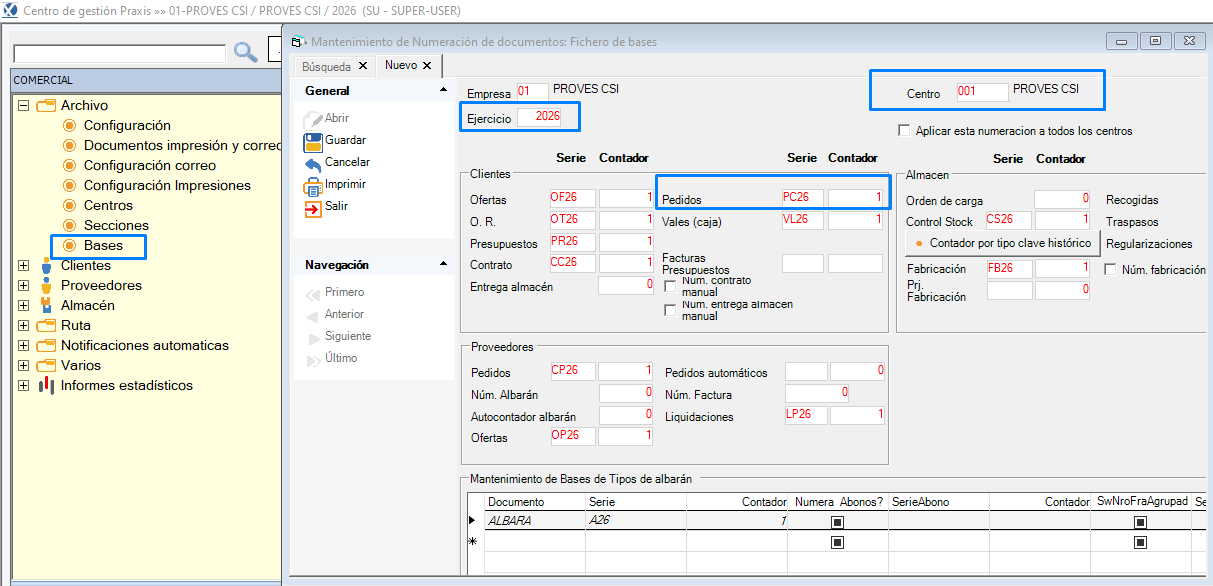Click the Cancelar link
1213x586 pixels.
(x=348, y=162)
